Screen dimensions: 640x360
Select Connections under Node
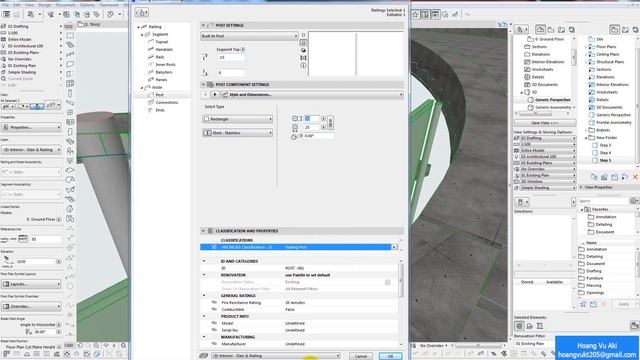pyautogui.click(x=167, y=102)
